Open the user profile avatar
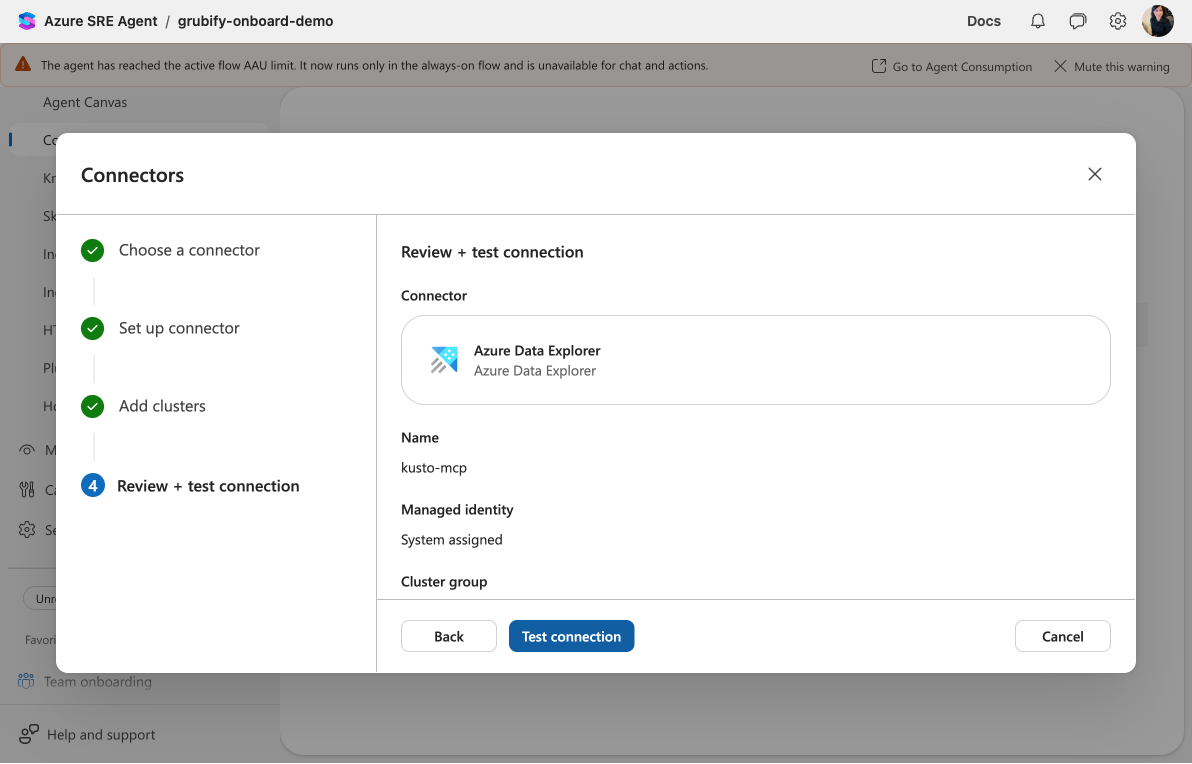1192x764 pixels. click(1158, 21)
